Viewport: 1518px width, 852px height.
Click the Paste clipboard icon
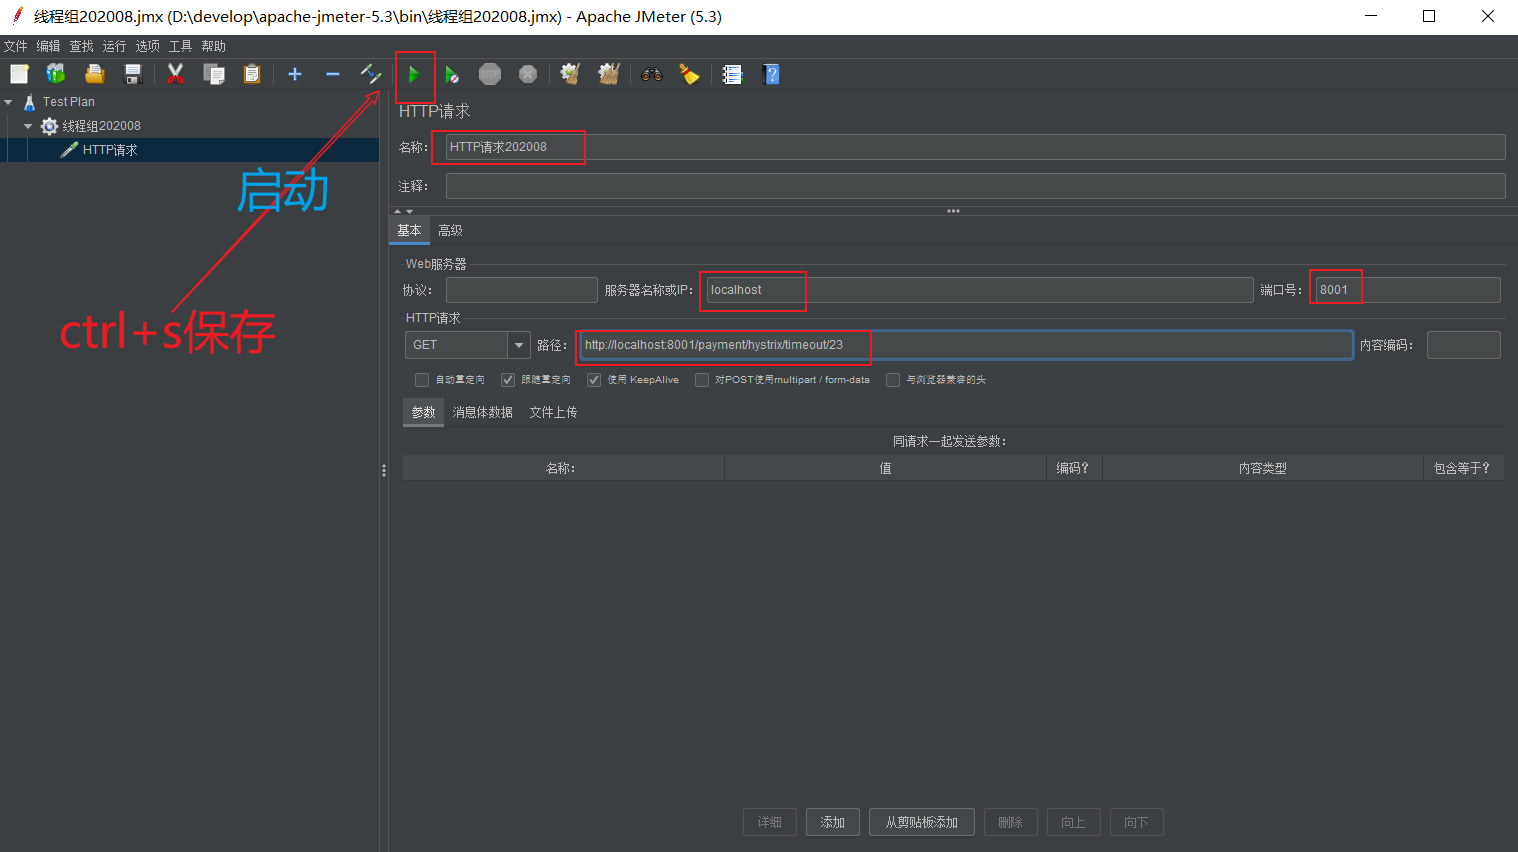pyautogui.click(x=252, y=74)
